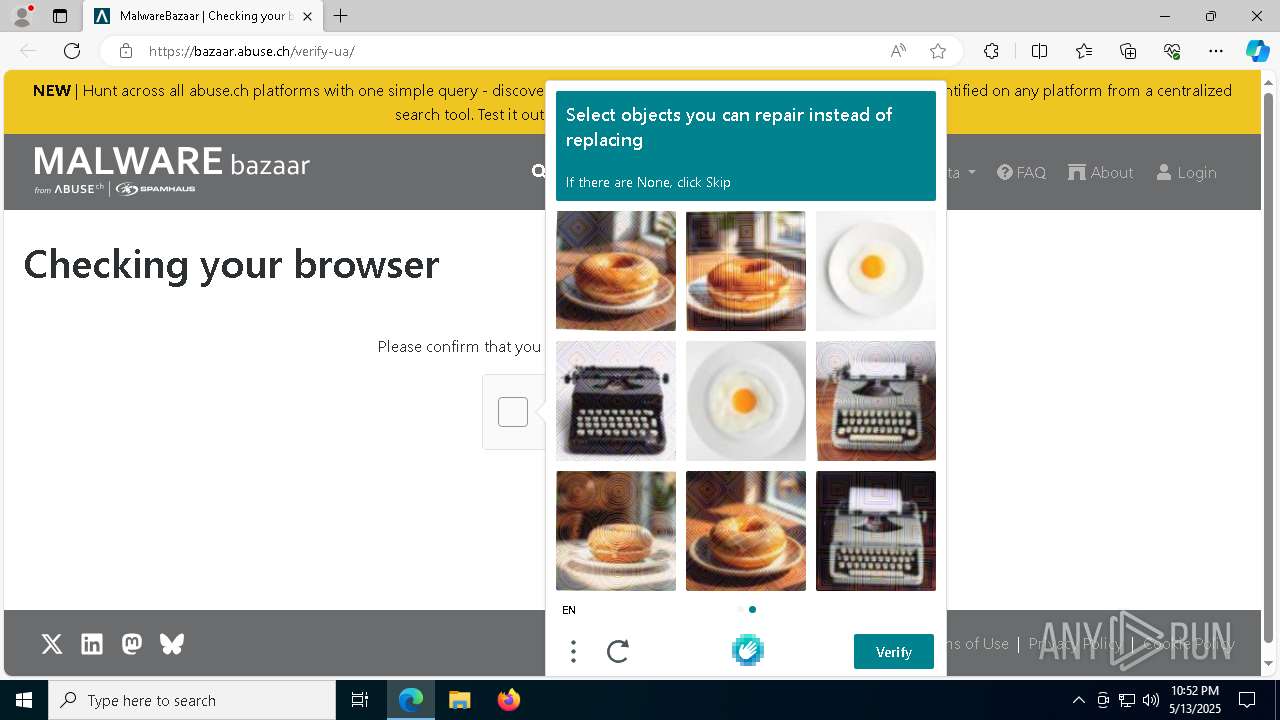Select center fried egg tile
The height and width of the screenshot is (720, 1280).
(x=746, y=401)
